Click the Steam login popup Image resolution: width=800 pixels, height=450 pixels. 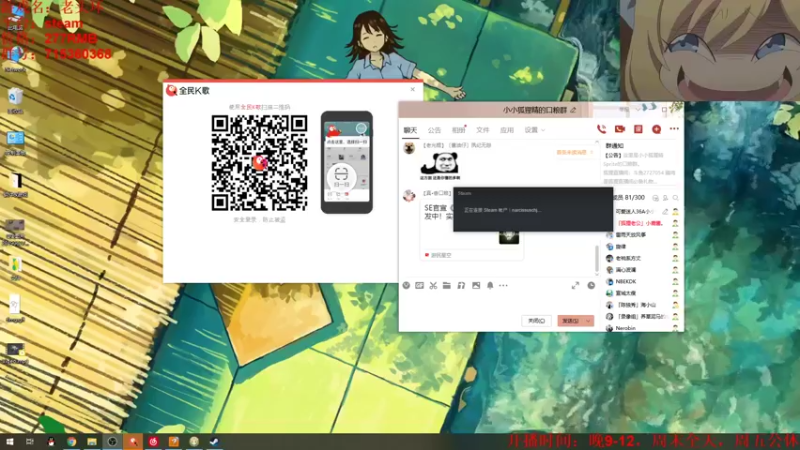click(533, 209)
